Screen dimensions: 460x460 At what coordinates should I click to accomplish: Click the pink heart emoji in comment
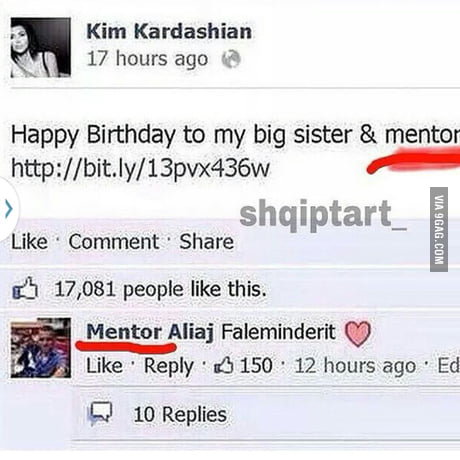[x=357, y=334]
